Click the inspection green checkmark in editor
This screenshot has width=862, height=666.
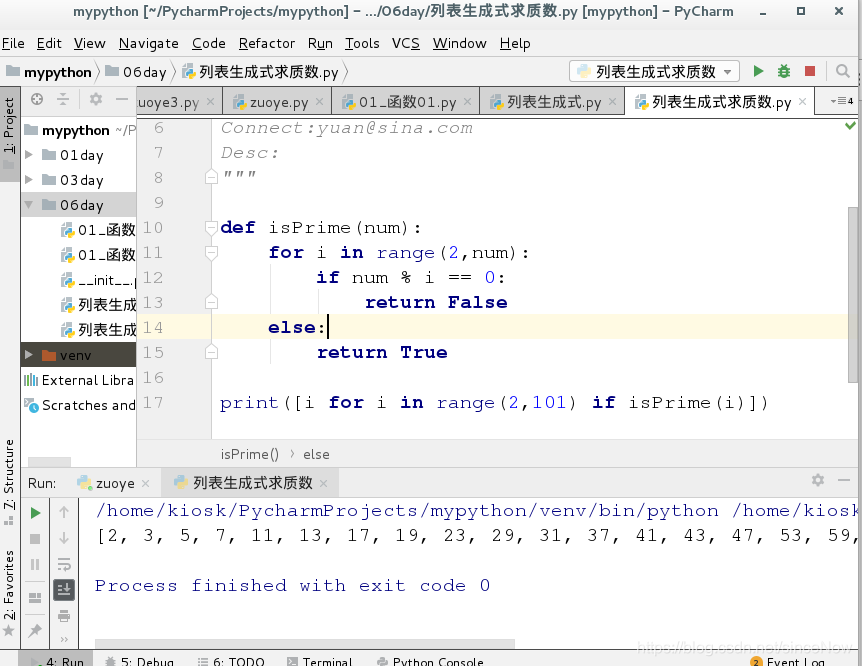point(850,126)
